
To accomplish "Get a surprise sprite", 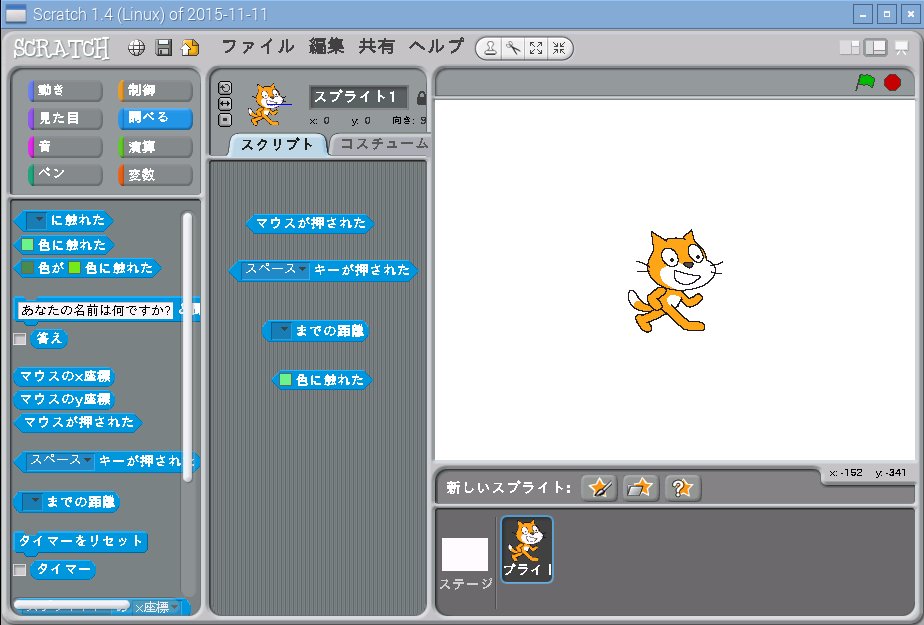I will click(682, 488).
